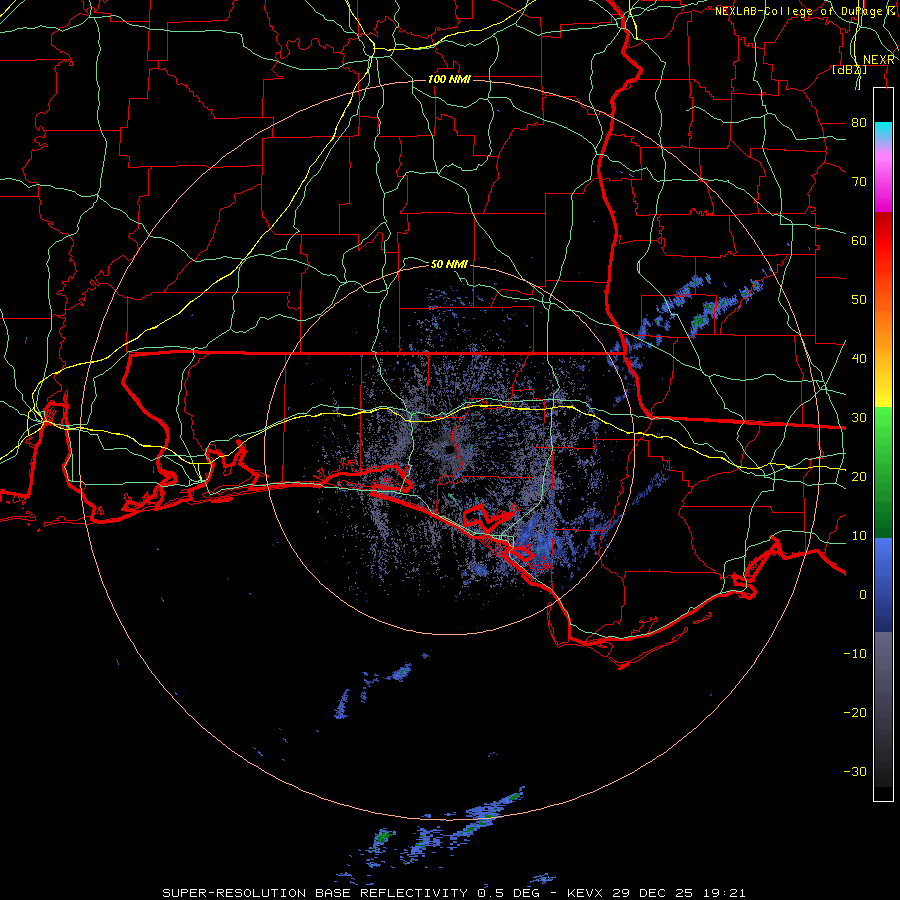Select the 70 value on reflectivity scale
Viewport: 900px width, 900px height.
click(859, 181)
